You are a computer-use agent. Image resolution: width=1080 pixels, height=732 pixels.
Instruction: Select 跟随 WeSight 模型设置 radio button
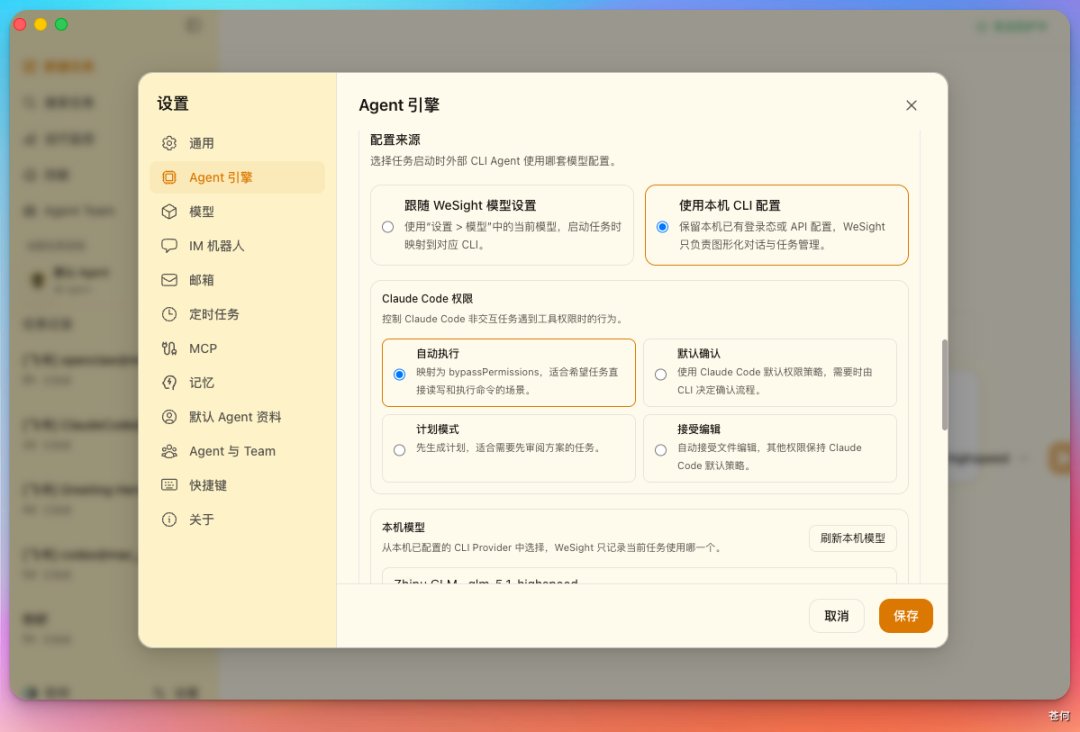pyautogui.click(x=388, y=227)
